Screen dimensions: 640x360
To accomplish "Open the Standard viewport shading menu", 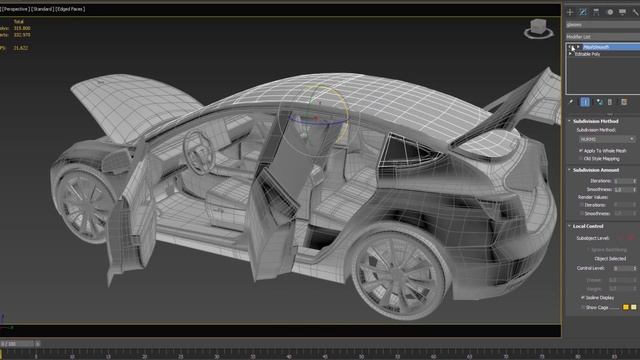I will click(x=43, y=9).
